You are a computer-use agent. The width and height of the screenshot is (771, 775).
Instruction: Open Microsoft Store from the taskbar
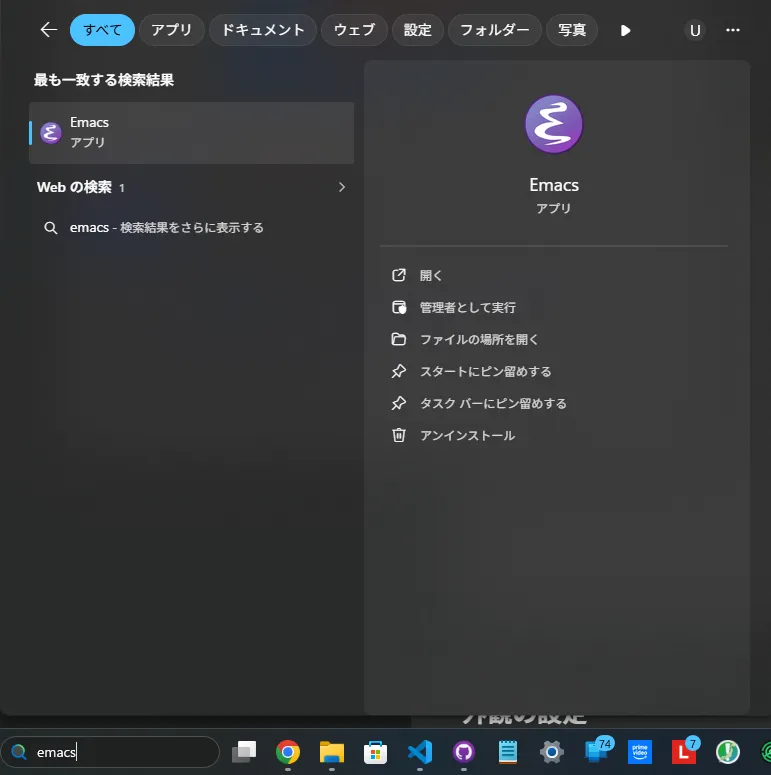(376, 752)
